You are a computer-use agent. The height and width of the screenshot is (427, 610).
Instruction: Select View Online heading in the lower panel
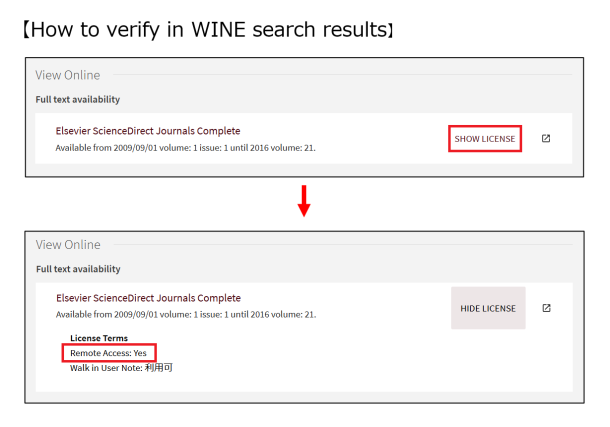pos(68,245)
